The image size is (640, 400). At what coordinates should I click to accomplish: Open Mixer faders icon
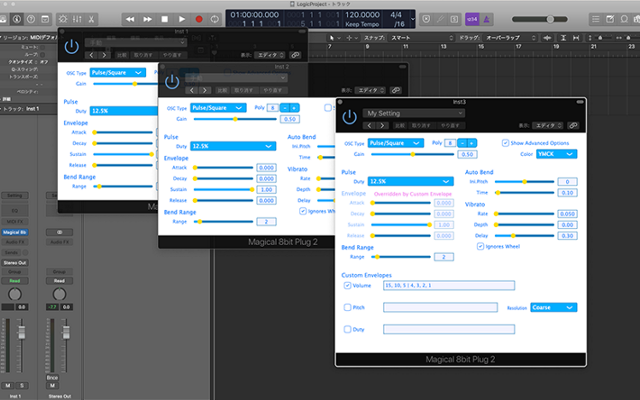point(77,19)
